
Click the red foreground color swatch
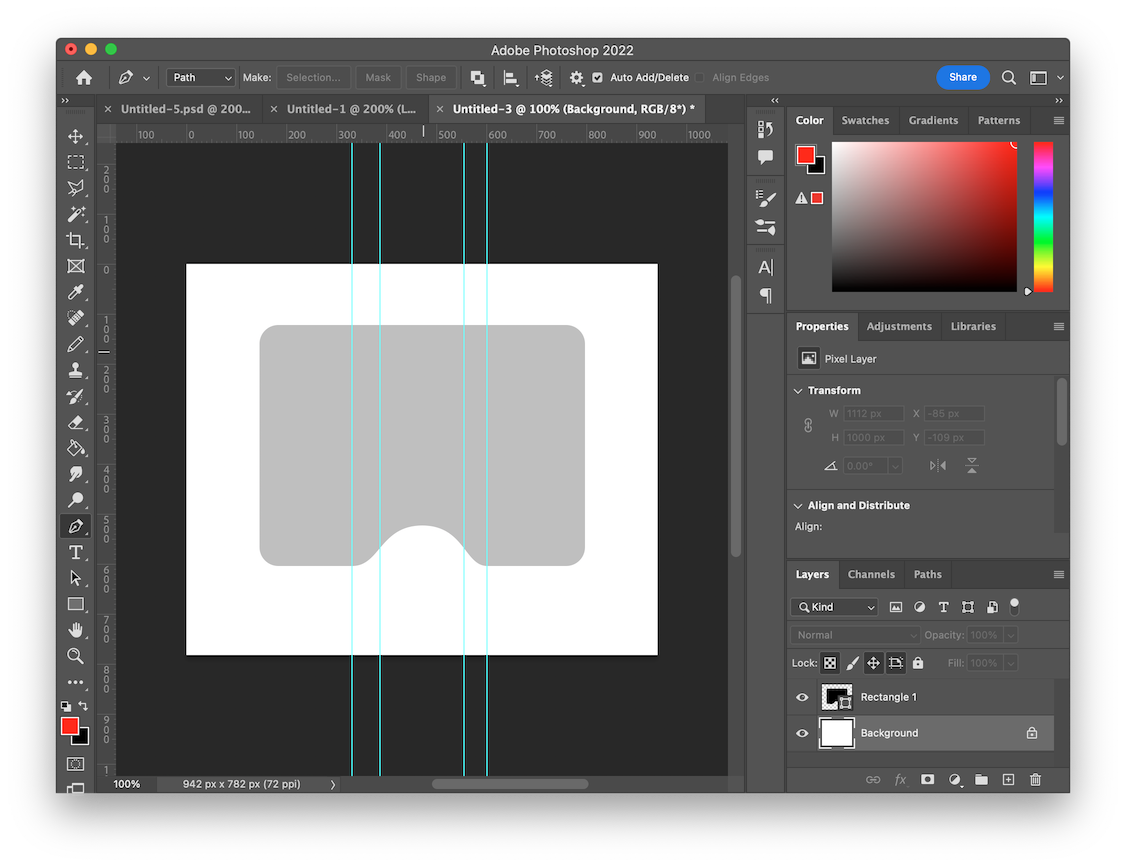click(x=70, y=726)
